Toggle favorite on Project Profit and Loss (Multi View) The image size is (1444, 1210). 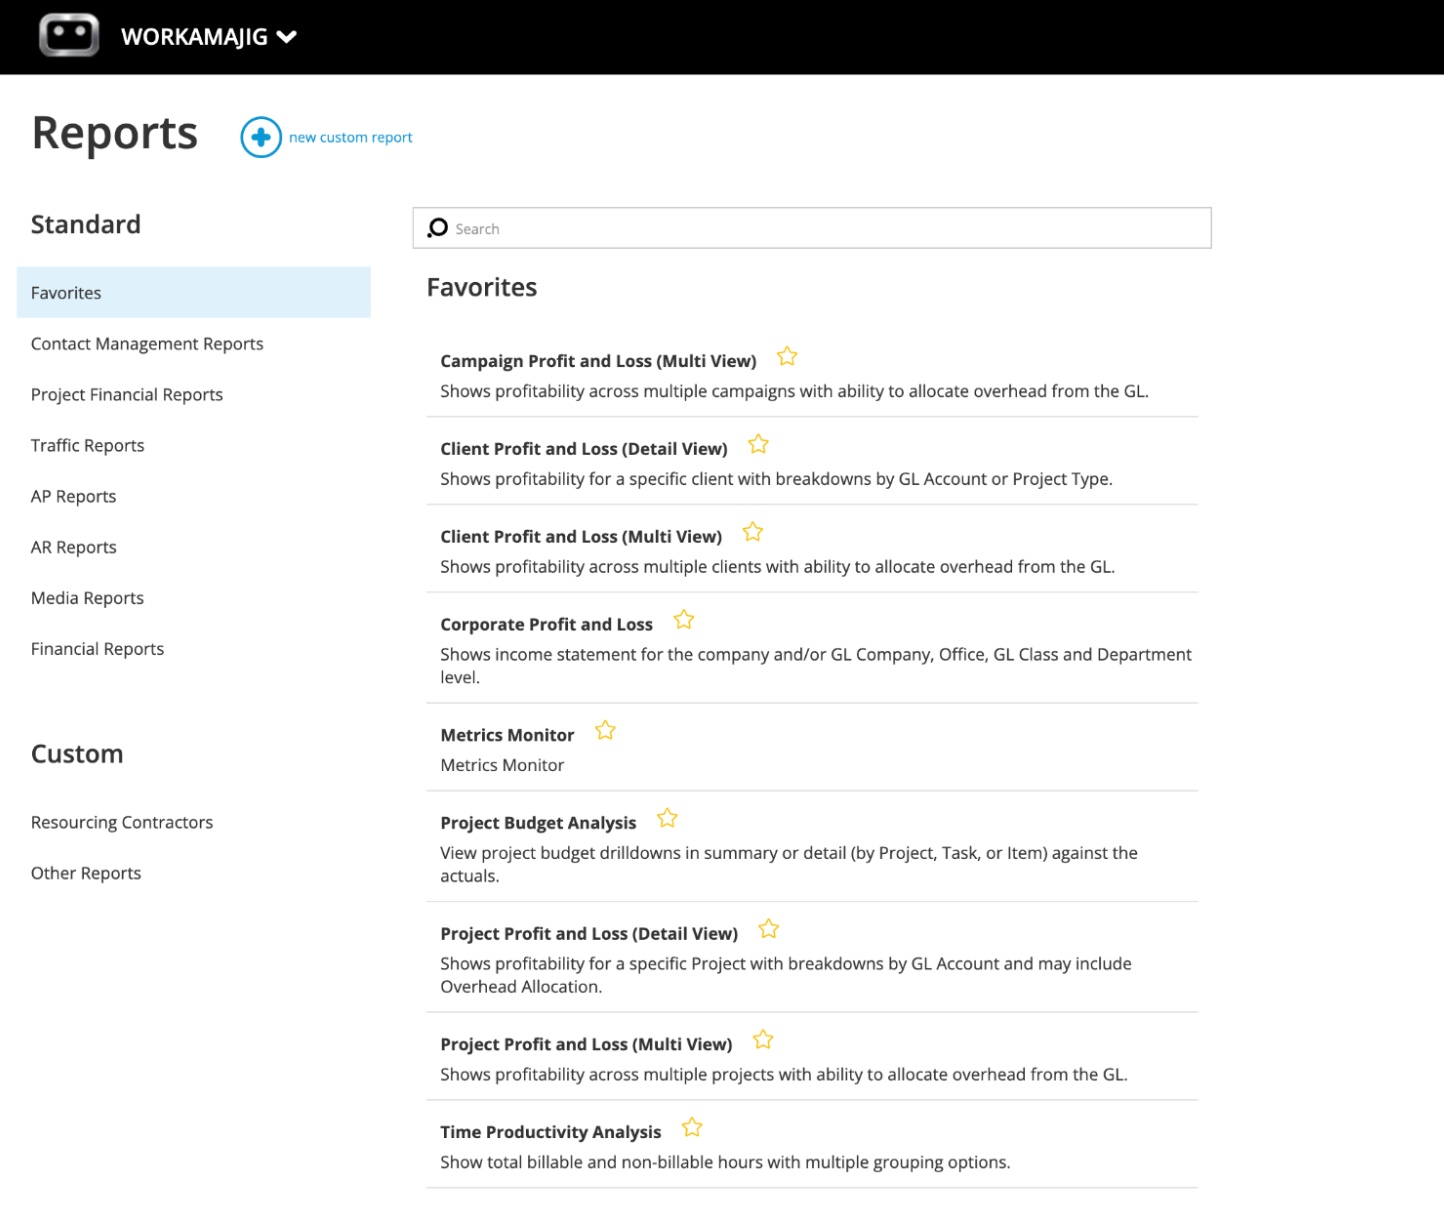coord(762,1039)
